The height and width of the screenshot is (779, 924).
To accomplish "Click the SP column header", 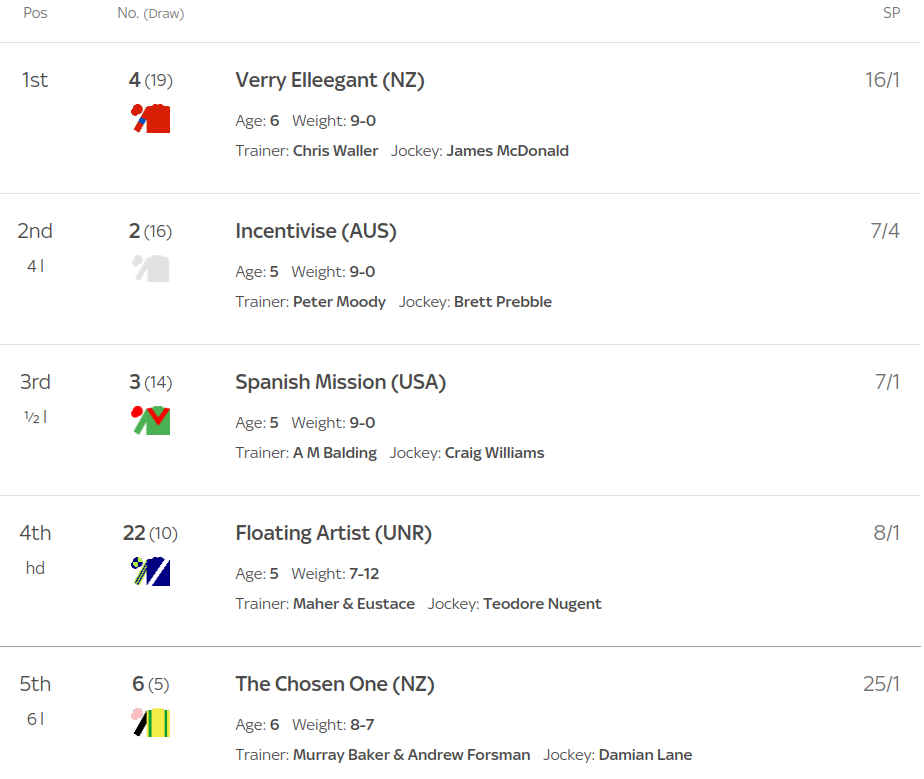I will tap(891, 13).
